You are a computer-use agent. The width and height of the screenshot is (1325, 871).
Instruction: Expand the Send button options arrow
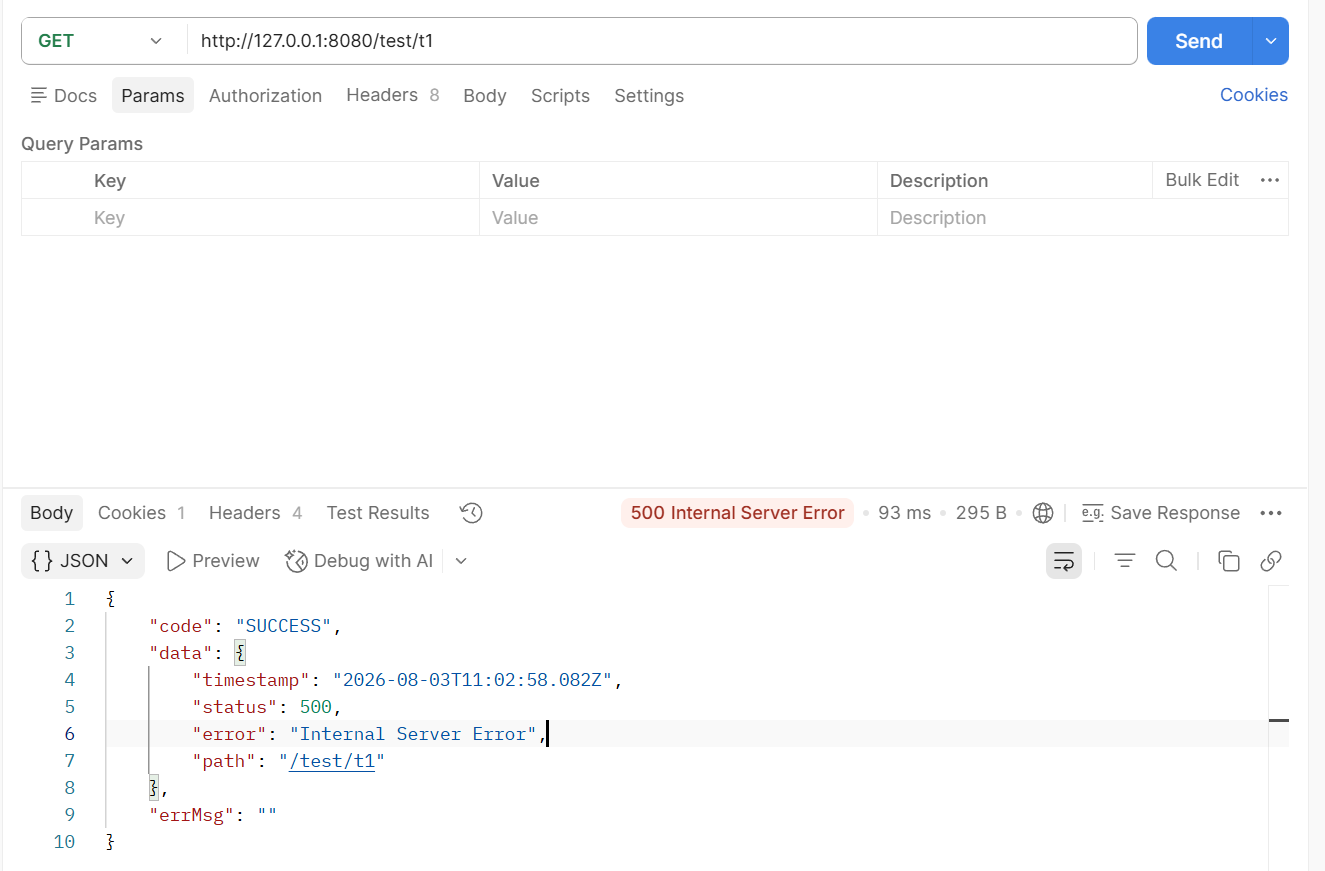(1271, 41)
